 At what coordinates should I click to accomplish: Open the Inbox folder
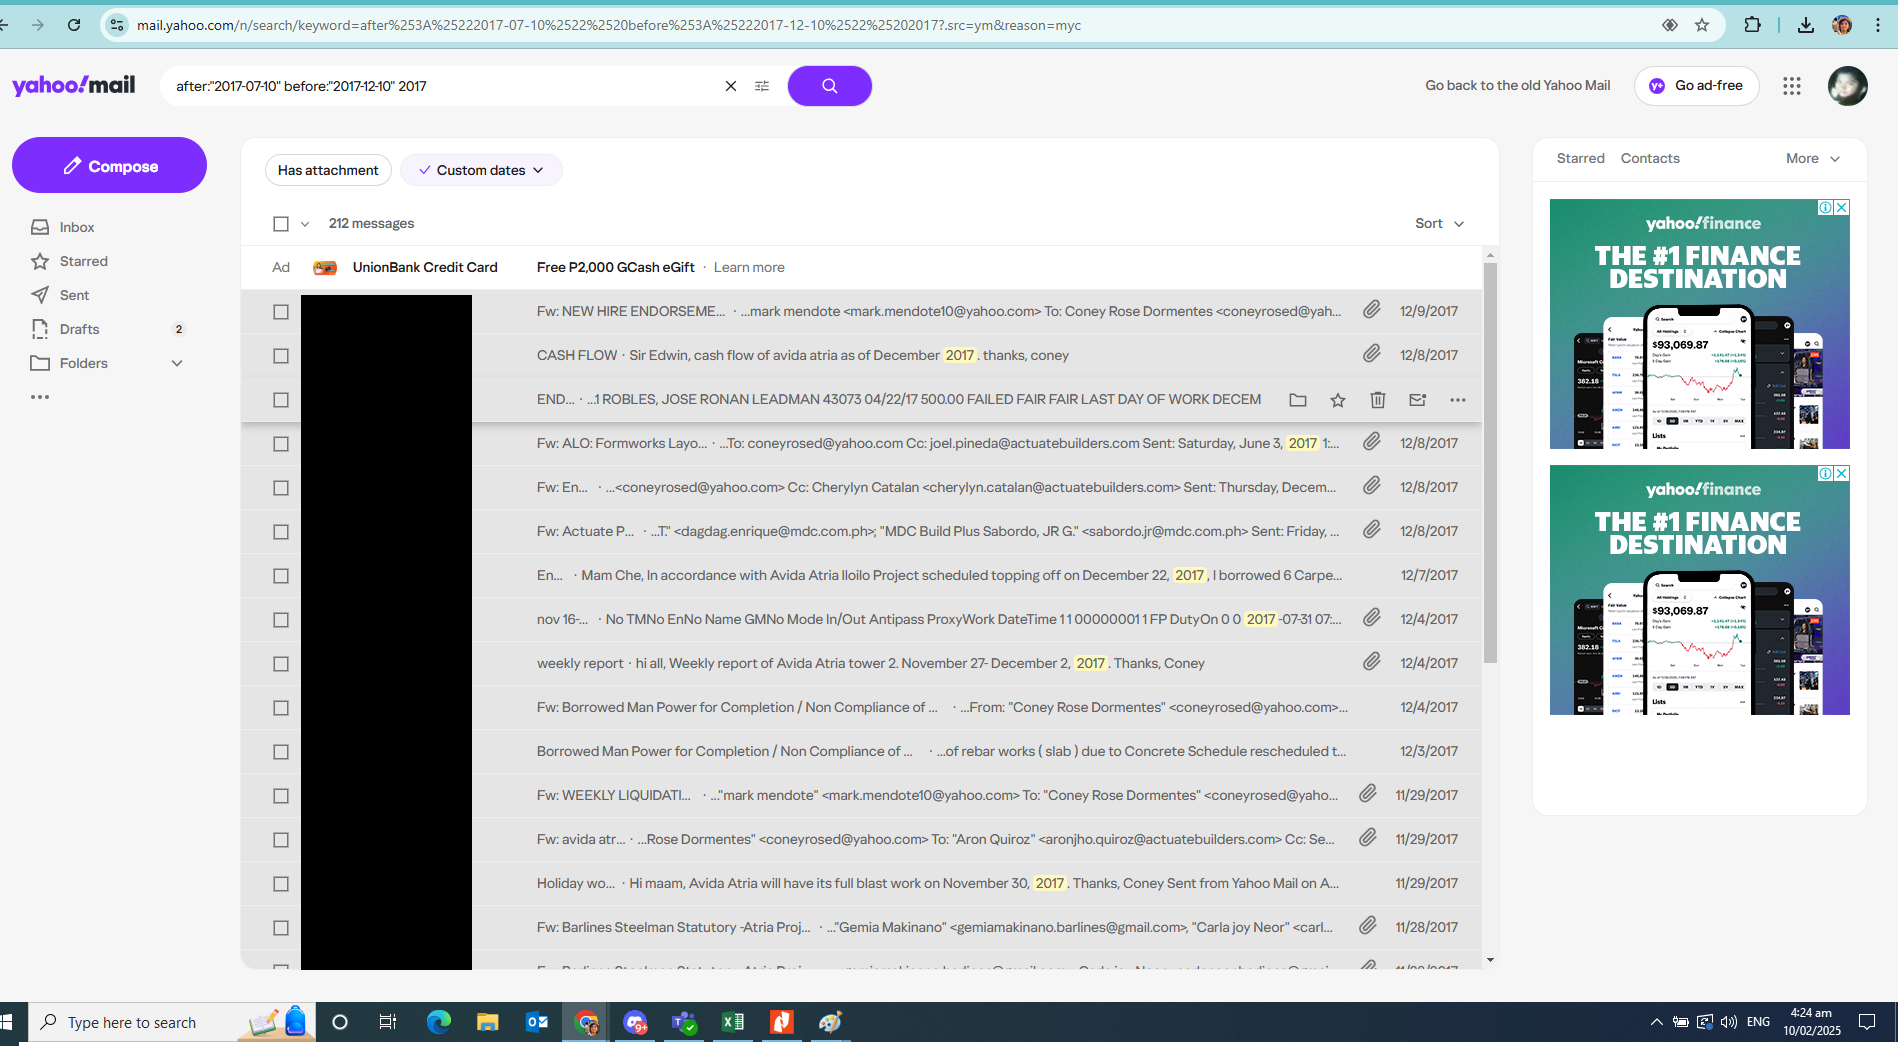pyautogui.click(x=77, y=227)
